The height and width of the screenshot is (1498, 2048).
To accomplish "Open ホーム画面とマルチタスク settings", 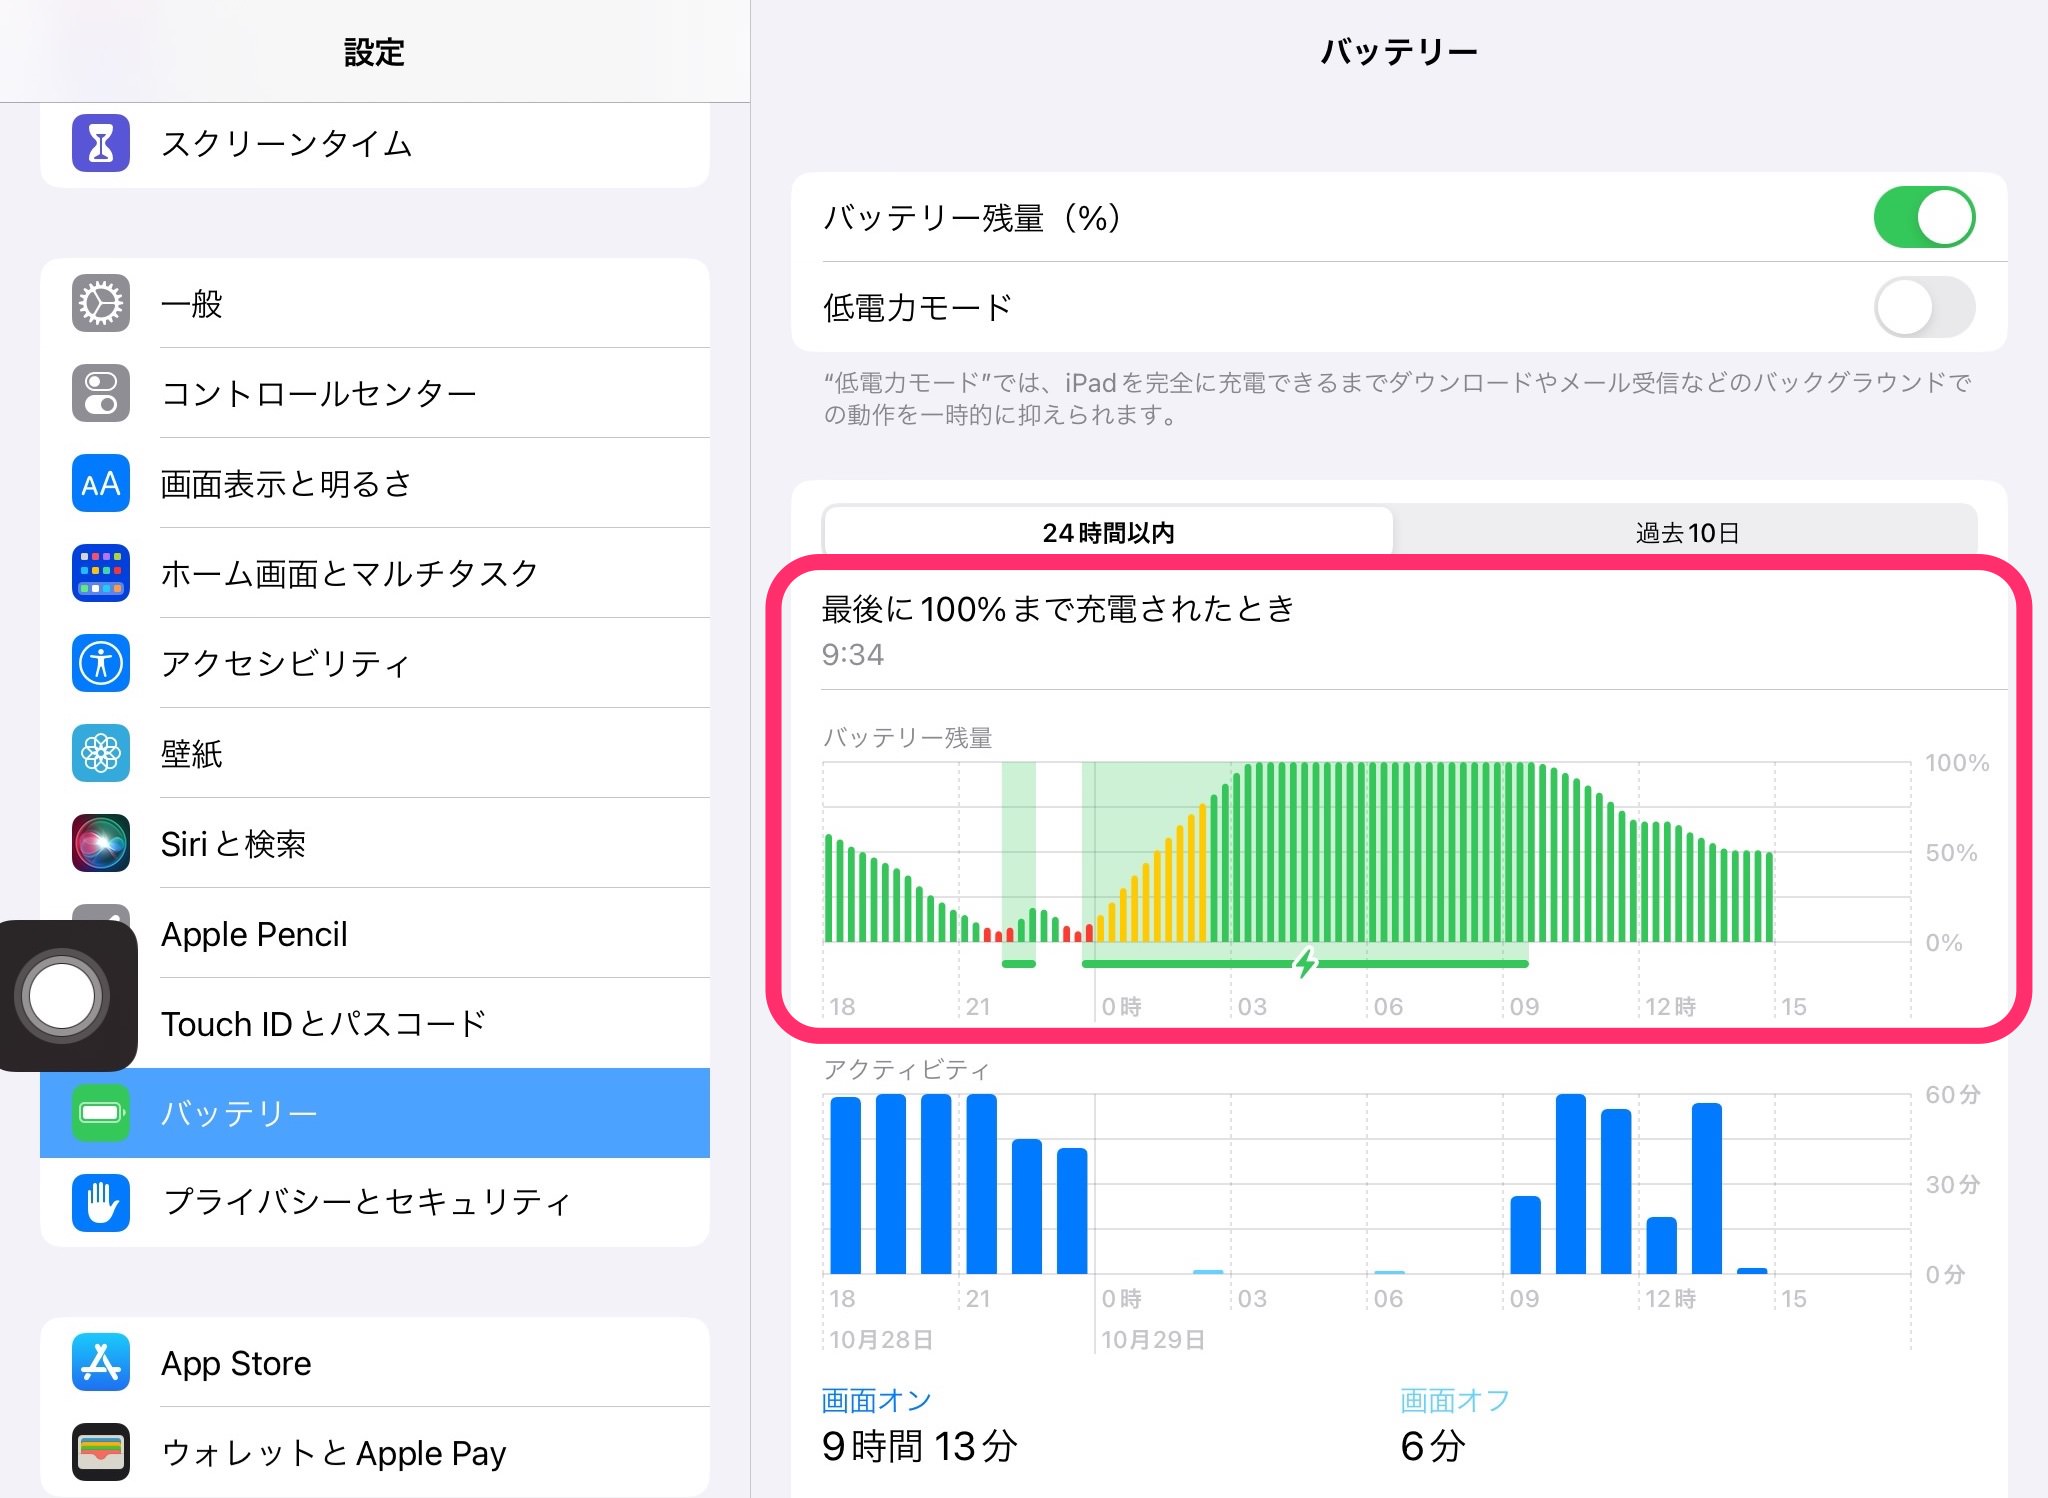I will [375, 573].
